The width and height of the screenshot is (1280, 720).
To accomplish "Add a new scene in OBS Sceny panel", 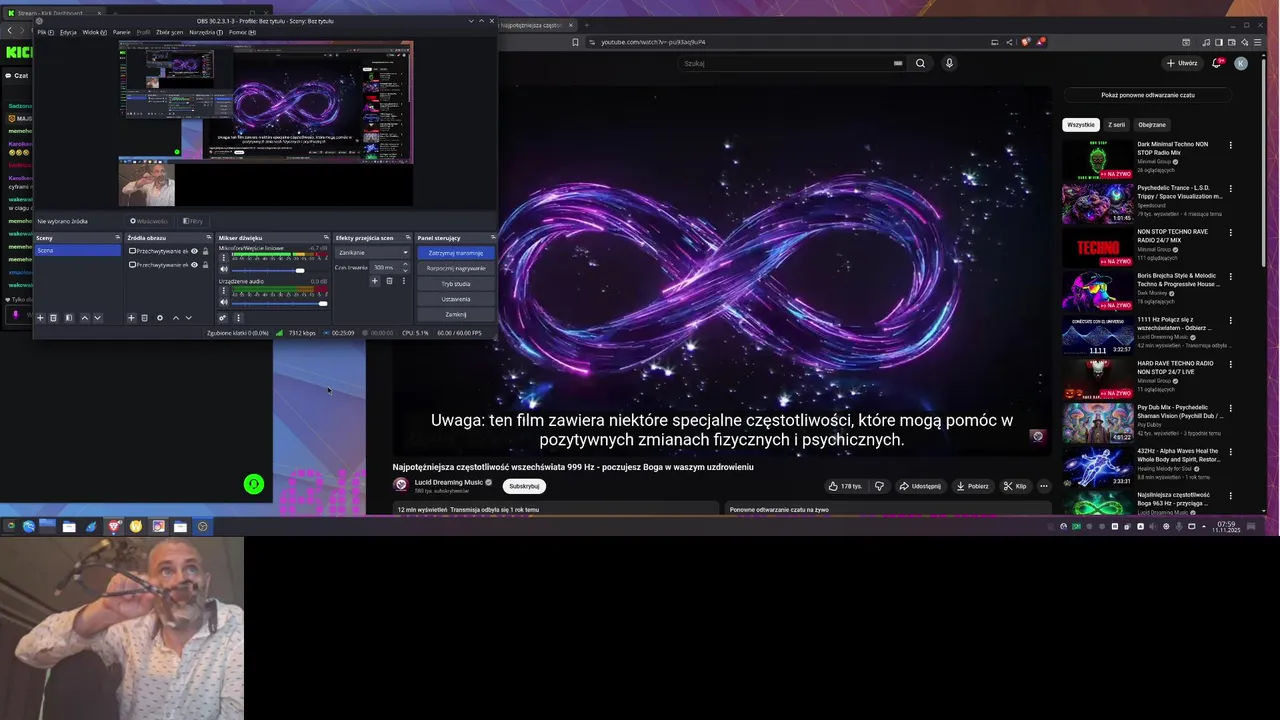I will 40,318.
